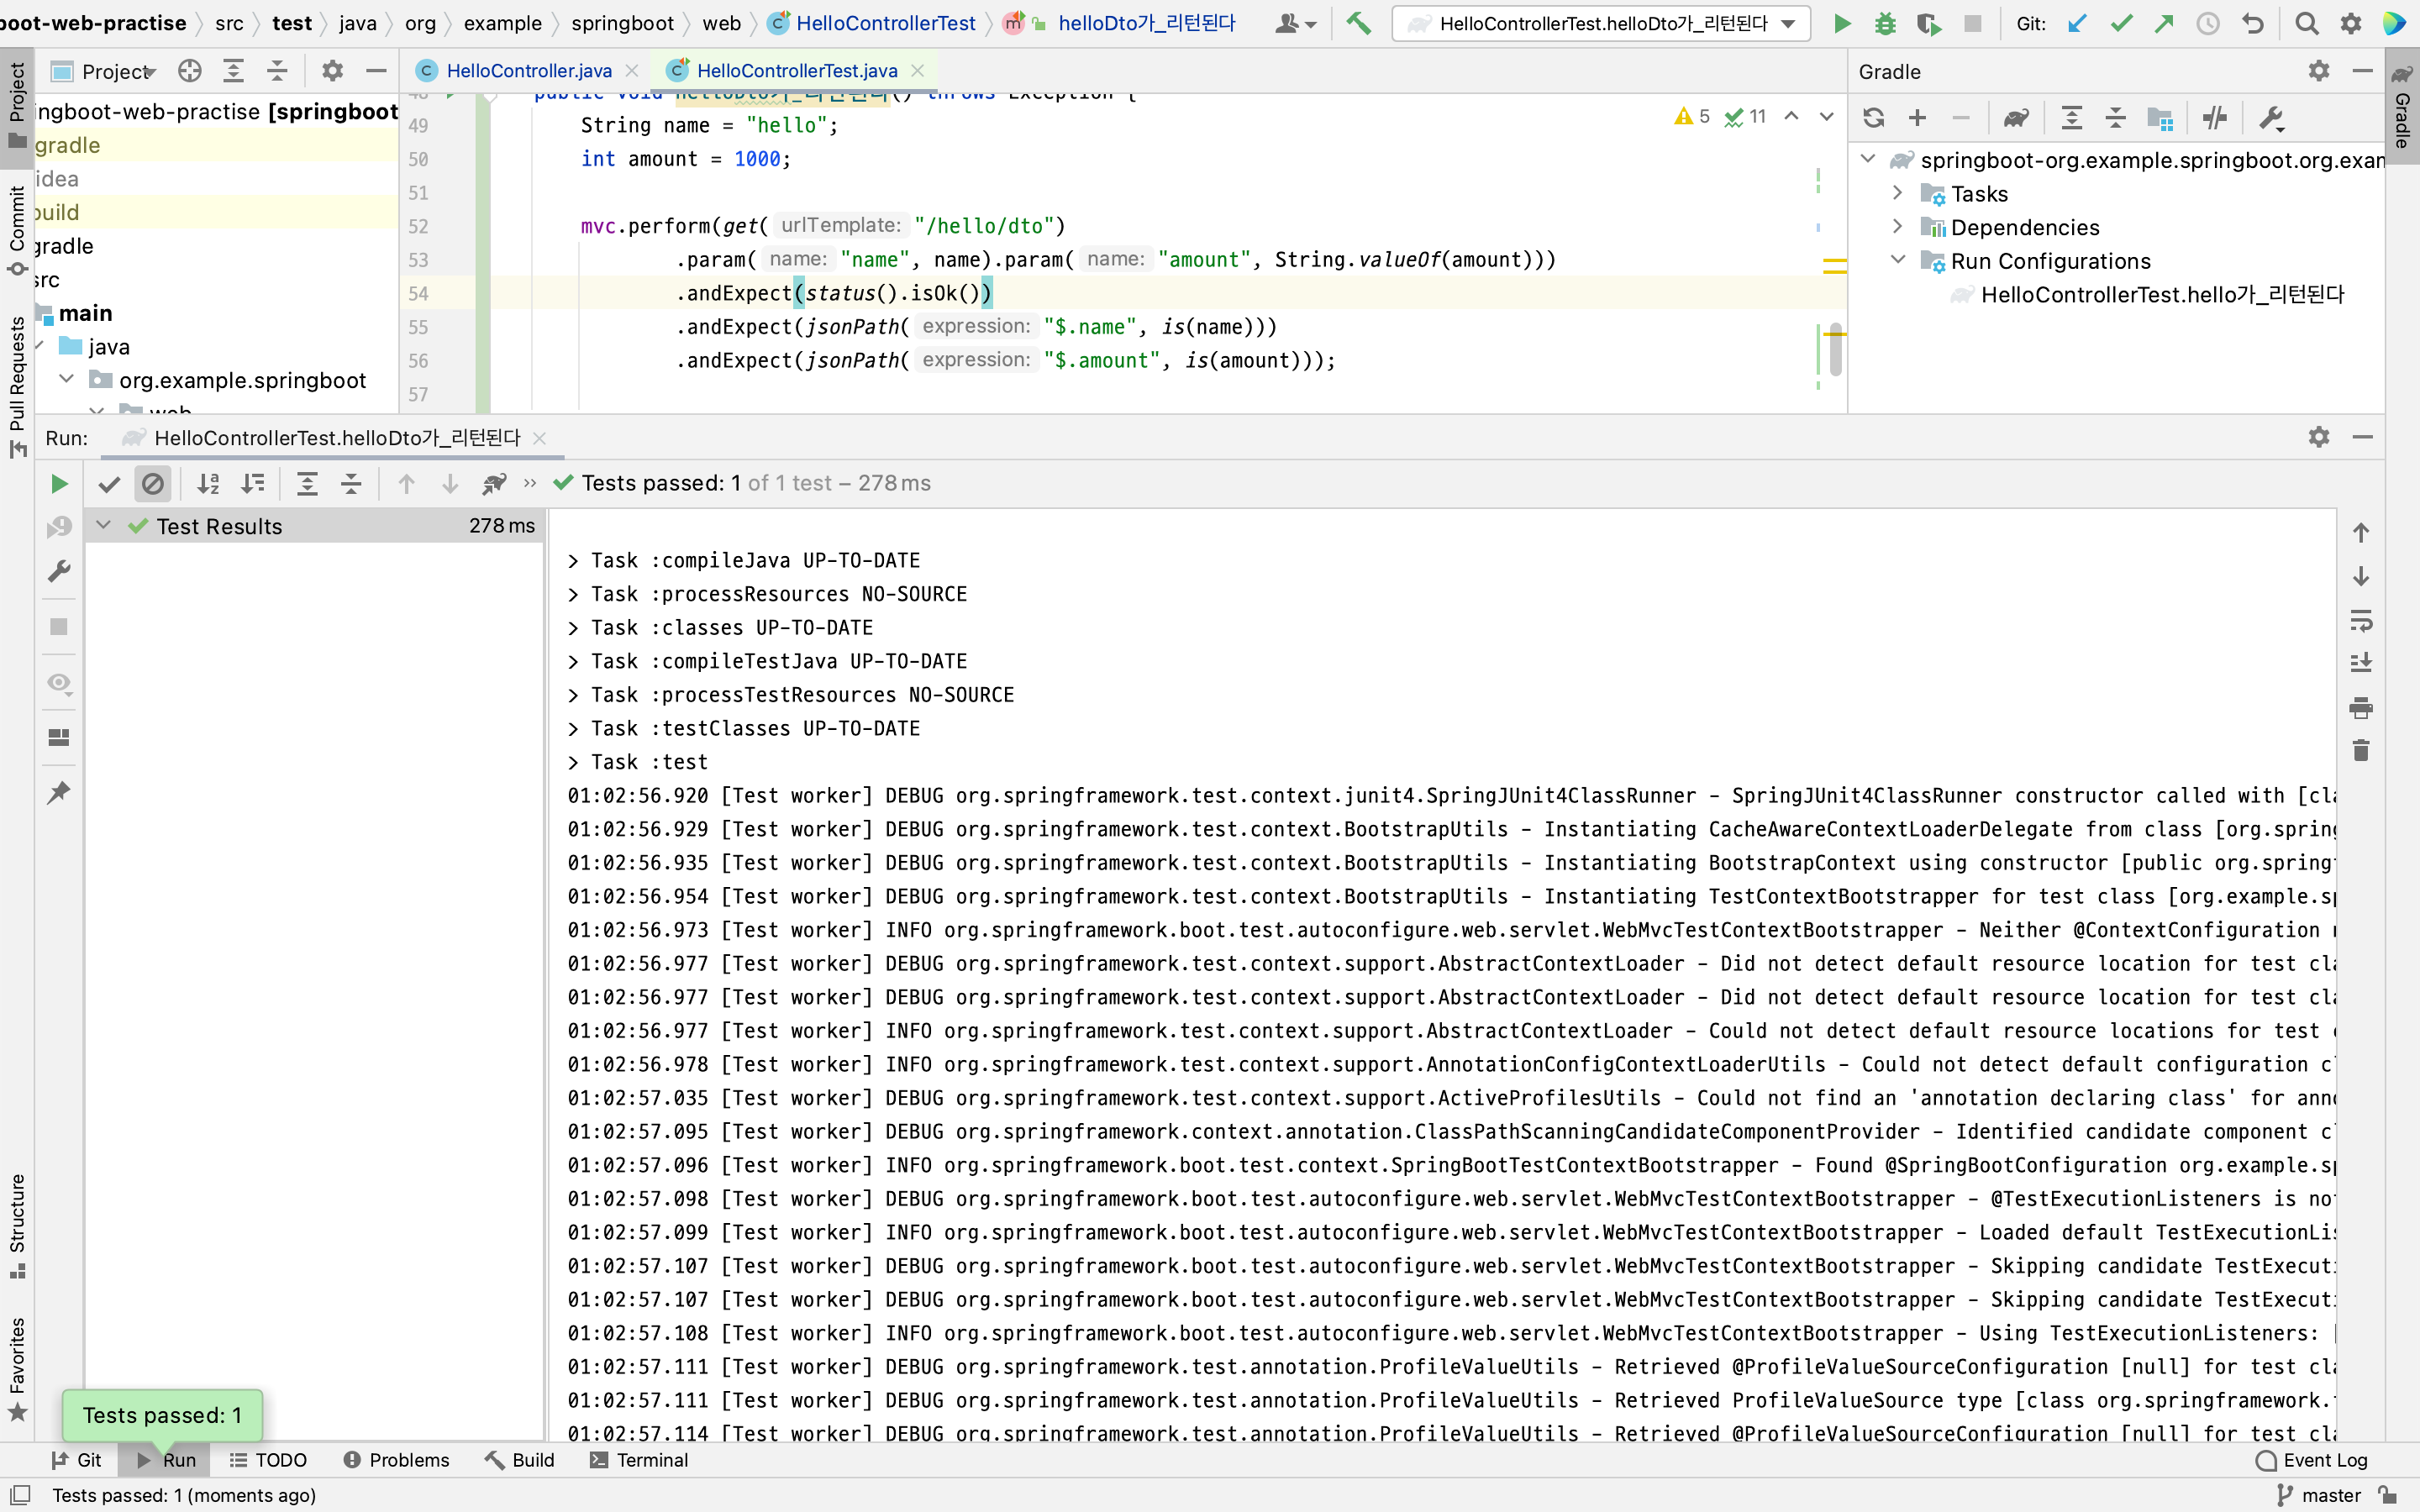The height and width of the screenshot is (1512, 2420).
Task: Click Search Everywhere magnifier icon
Action: click(x=2306, y=23)
